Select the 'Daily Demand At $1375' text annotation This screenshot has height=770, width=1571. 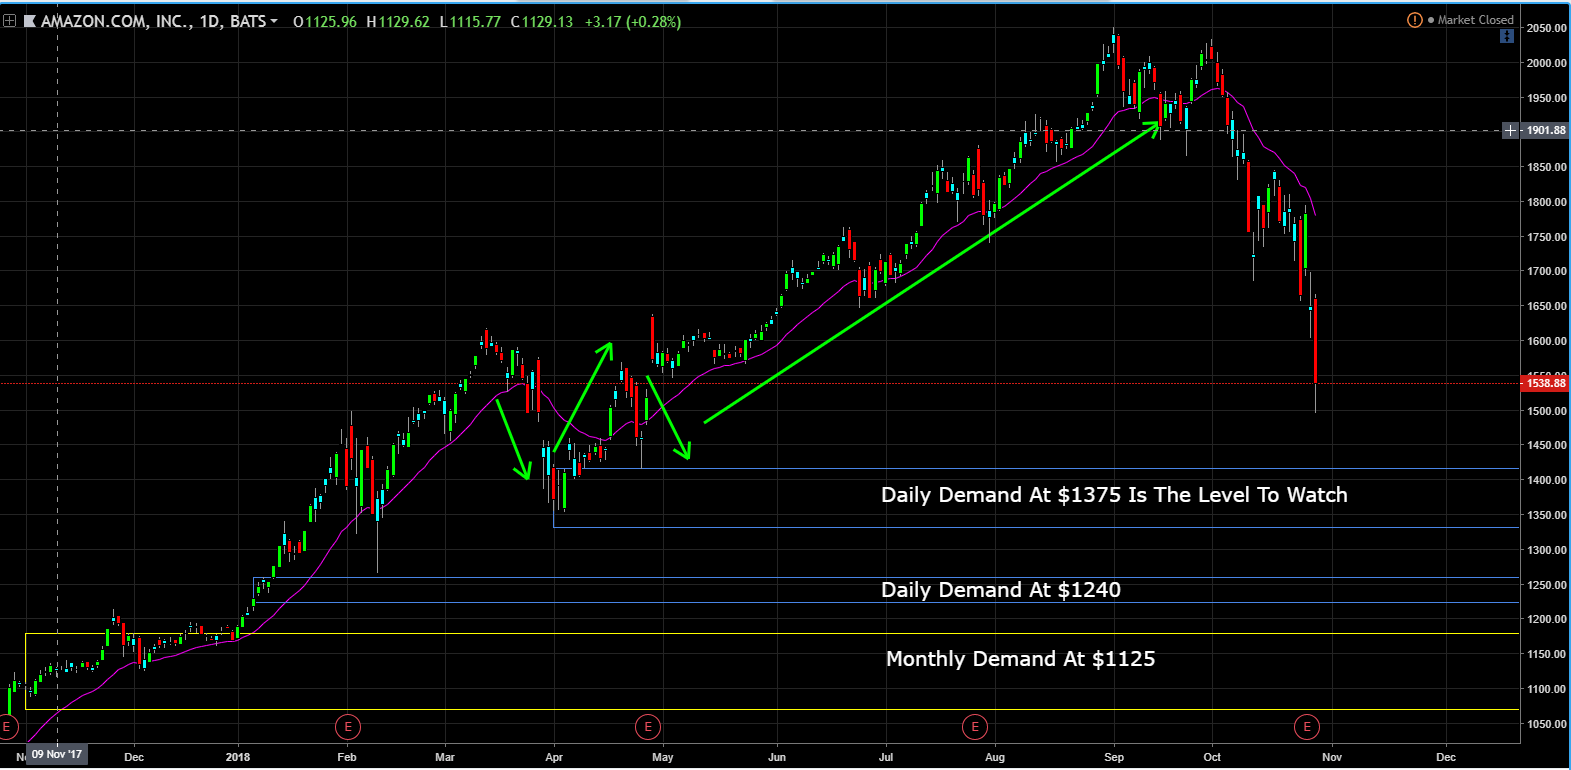pos(1114,495)
